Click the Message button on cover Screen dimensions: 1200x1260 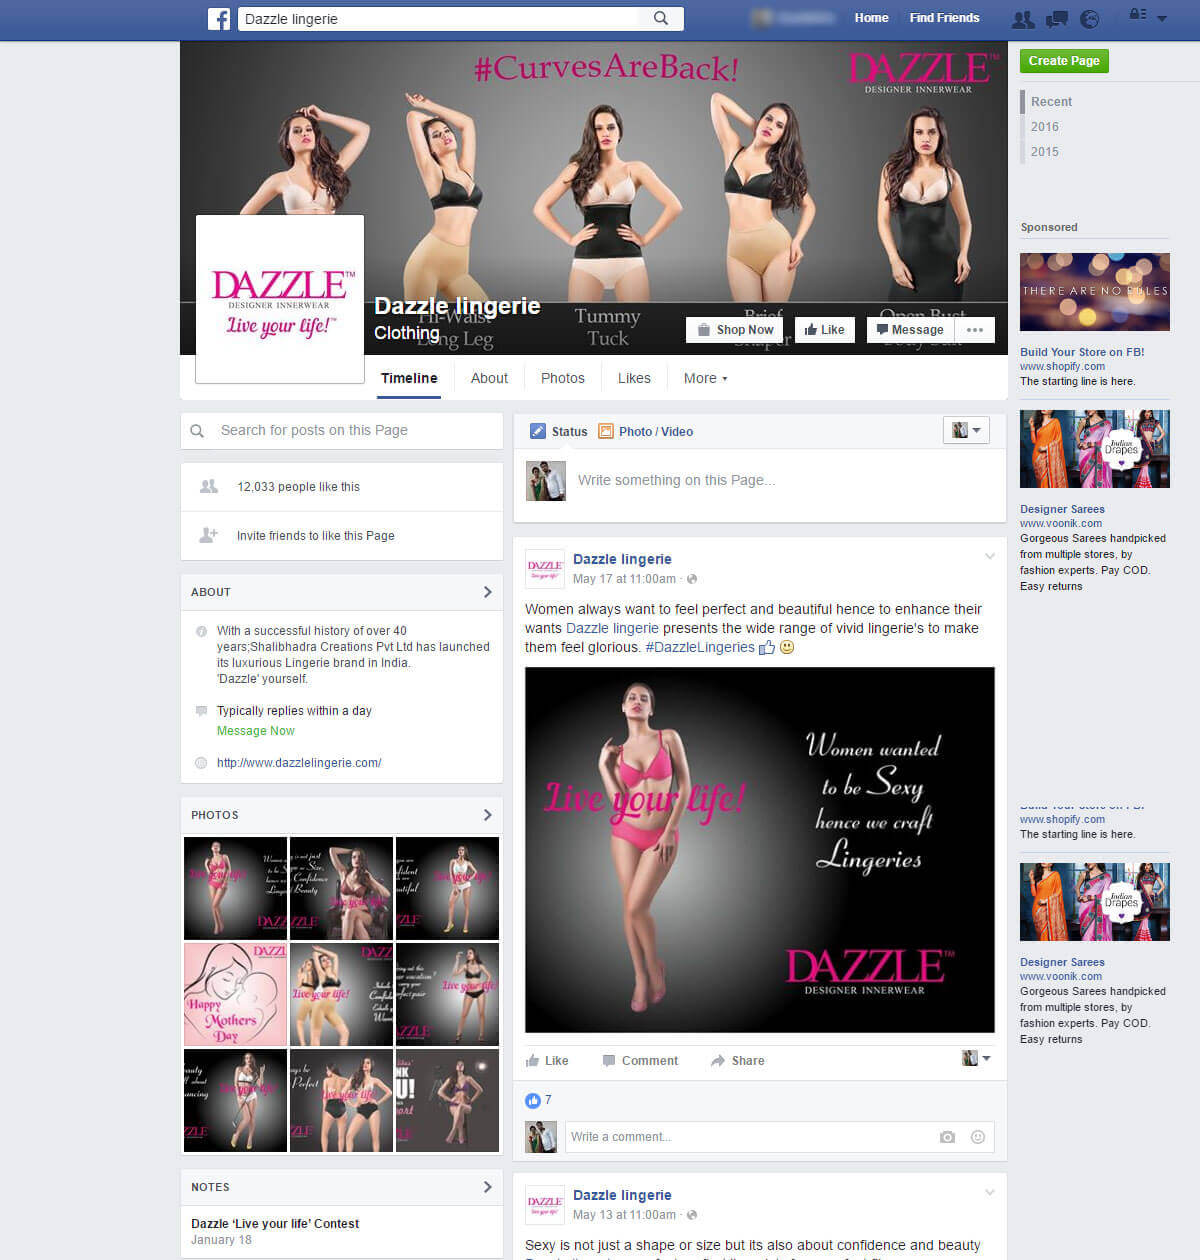[910, 330]
